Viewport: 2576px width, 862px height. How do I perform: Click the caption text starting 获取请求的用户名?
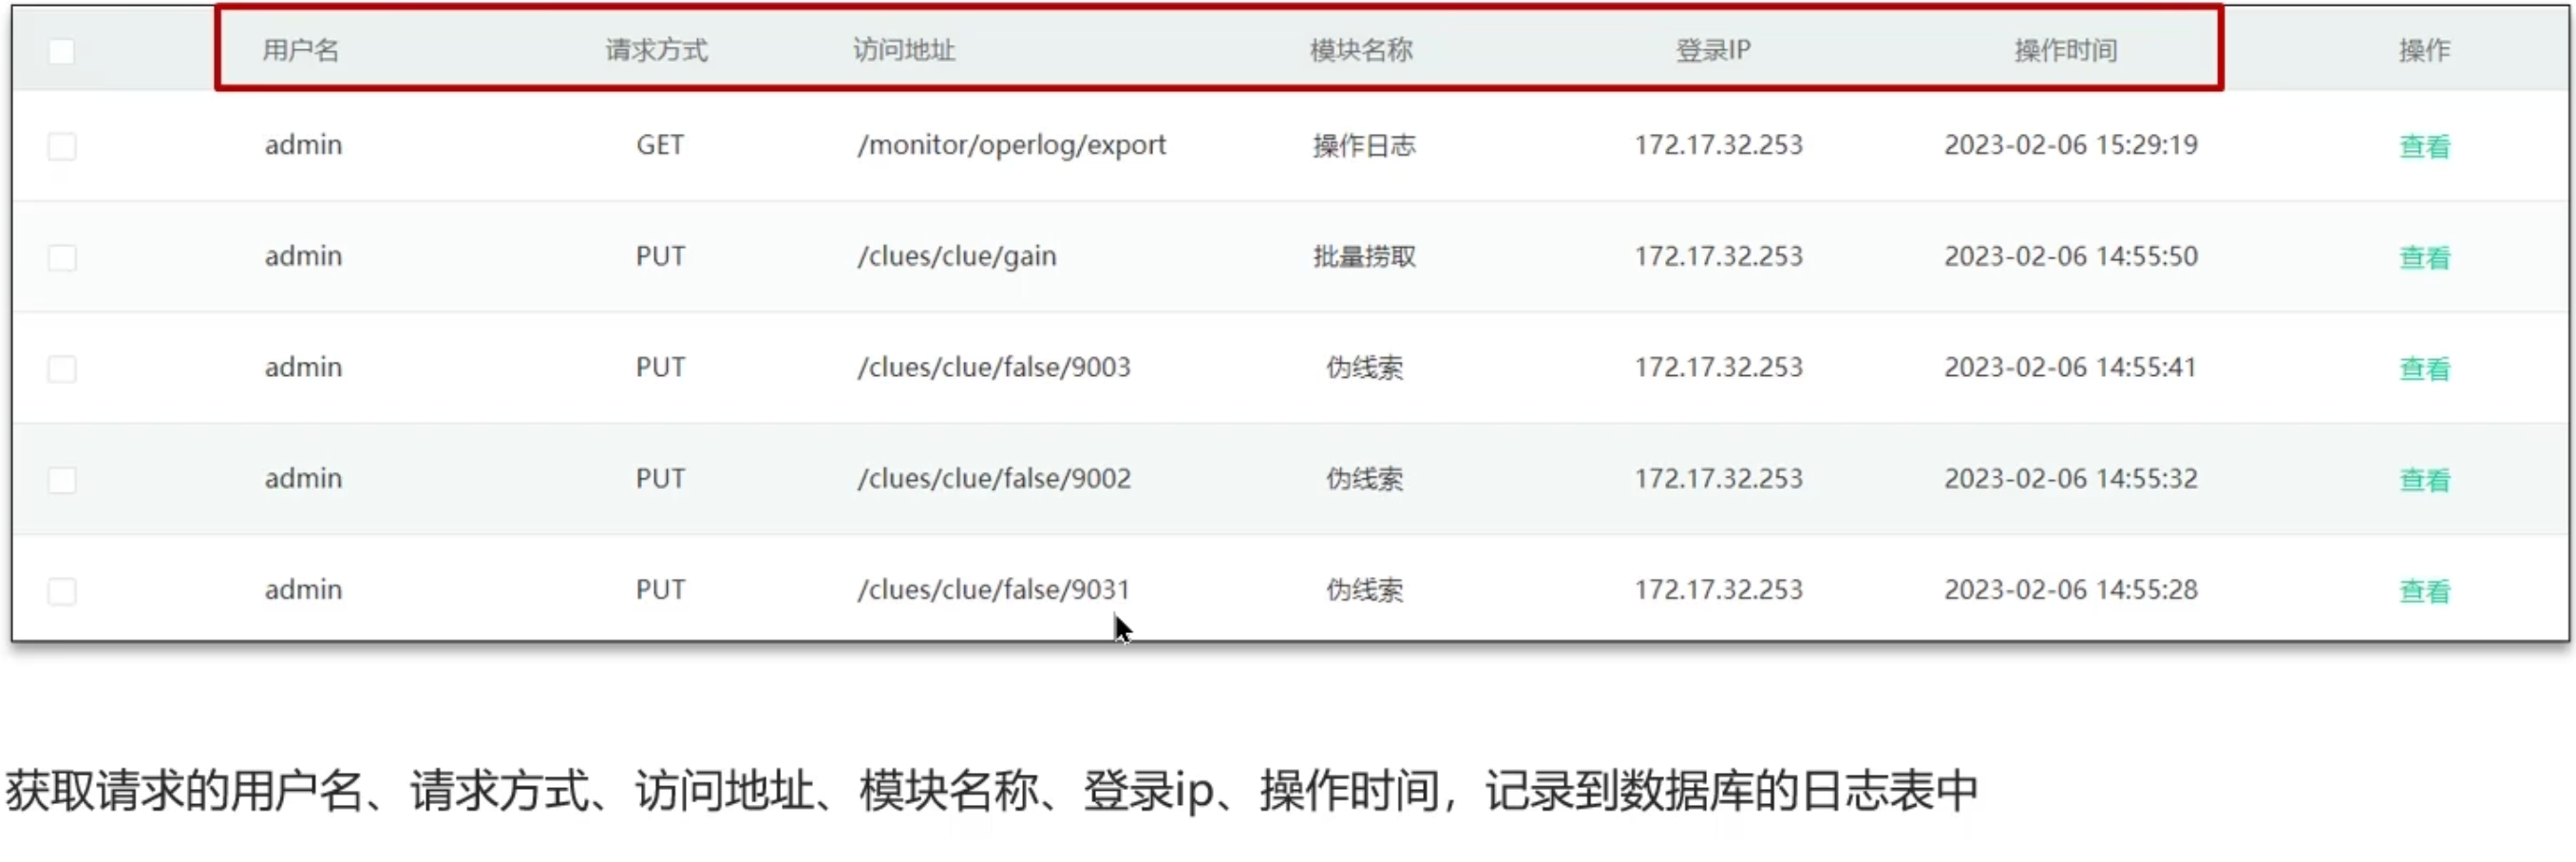pos(992,791)
